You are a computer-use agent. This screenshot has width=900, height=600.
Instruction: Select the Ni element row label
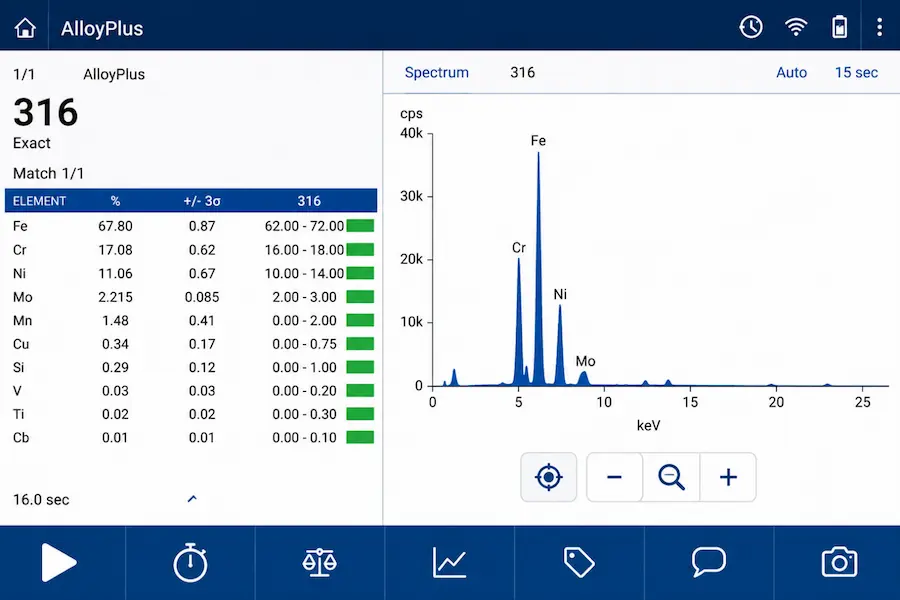coord(20,273)
